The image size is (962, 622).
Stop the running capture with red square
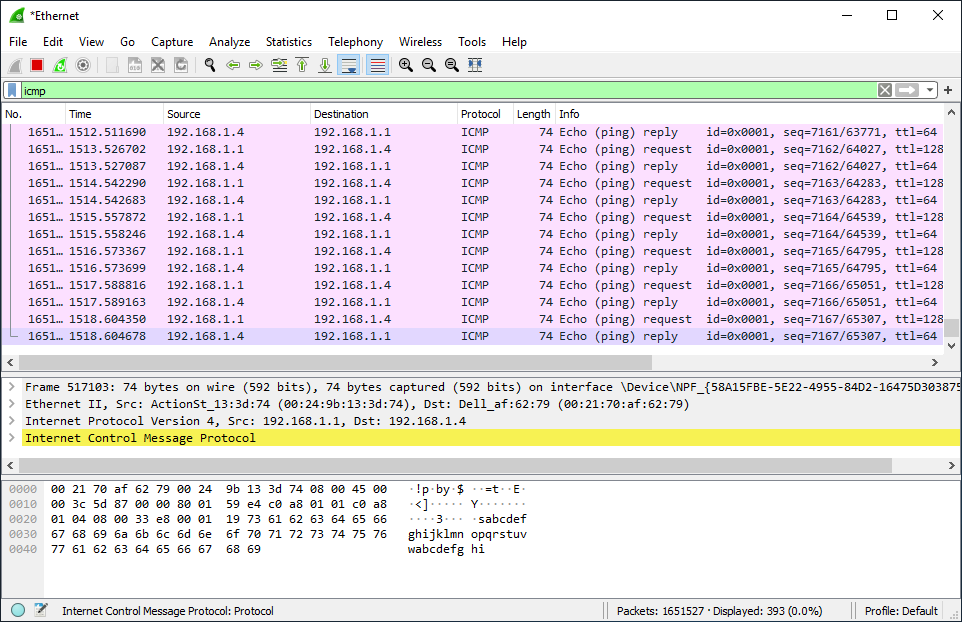pyautogui.click(x=37, y=65)
